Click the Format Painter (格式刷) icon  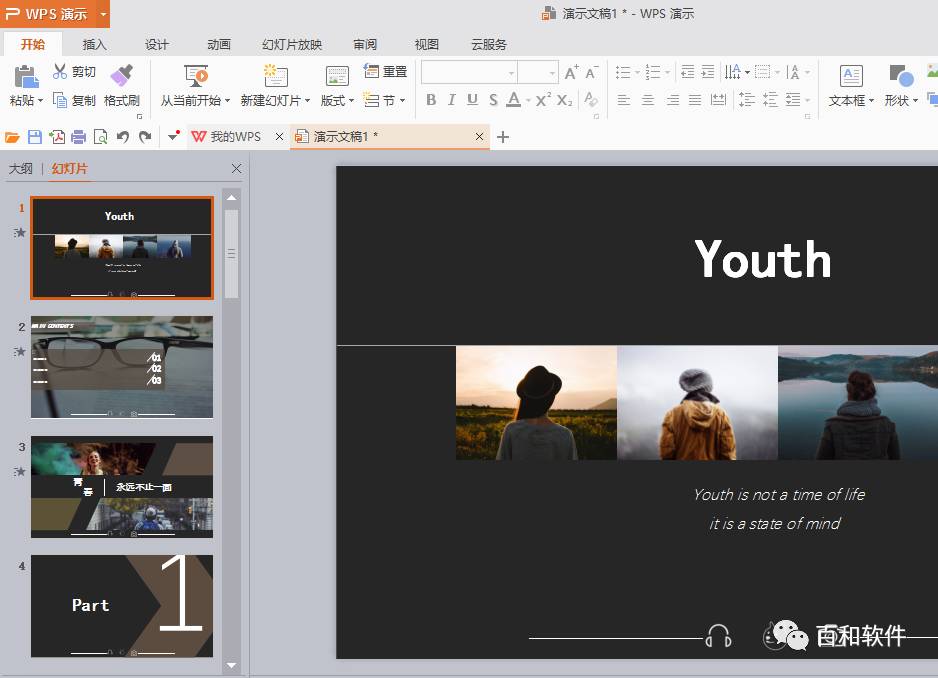coord(121,76)
